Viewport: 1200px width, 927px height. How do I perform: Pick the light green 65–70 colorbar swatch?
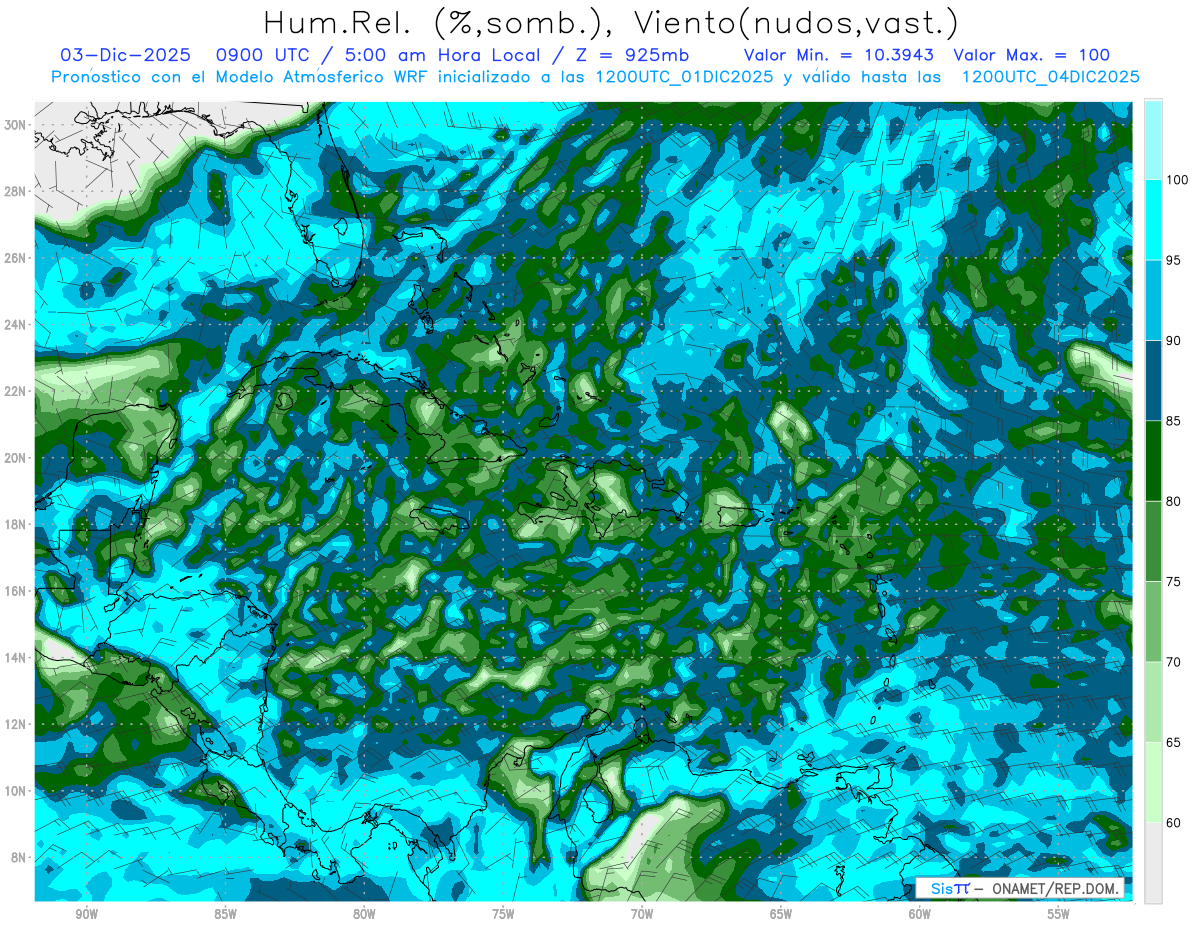[x=1153, y=702]
